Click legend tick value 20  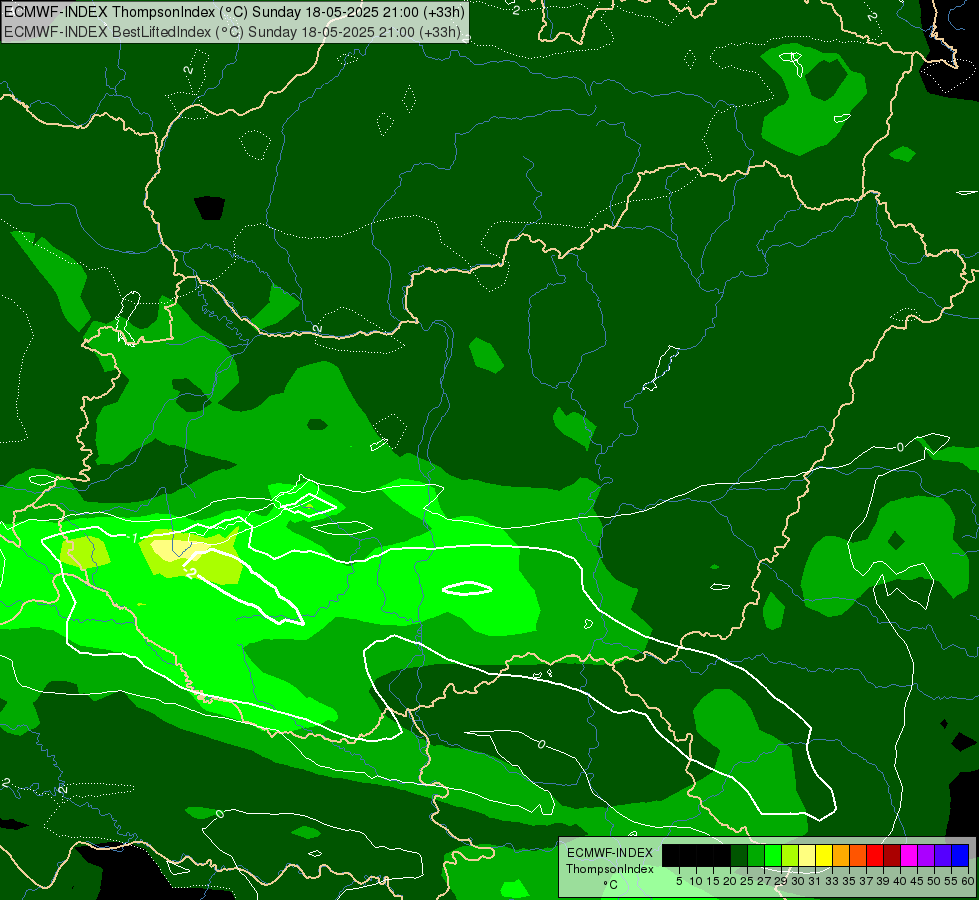pos(730,881)
